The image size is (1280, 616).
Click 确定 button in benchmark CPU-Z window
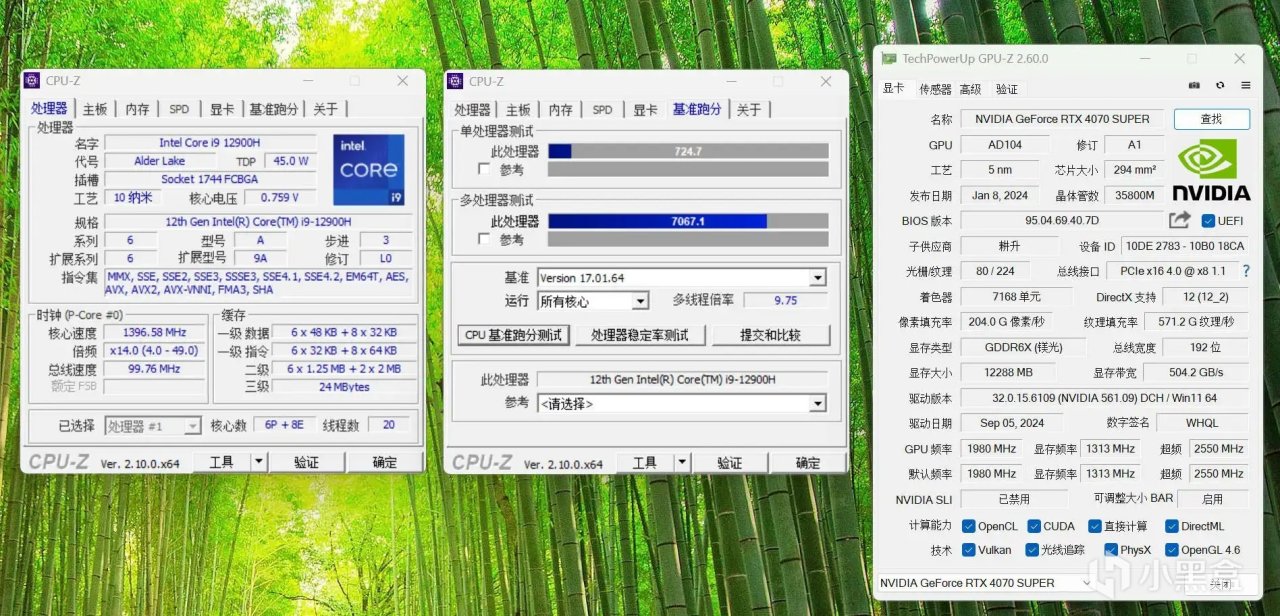click(x=808, y=463)
